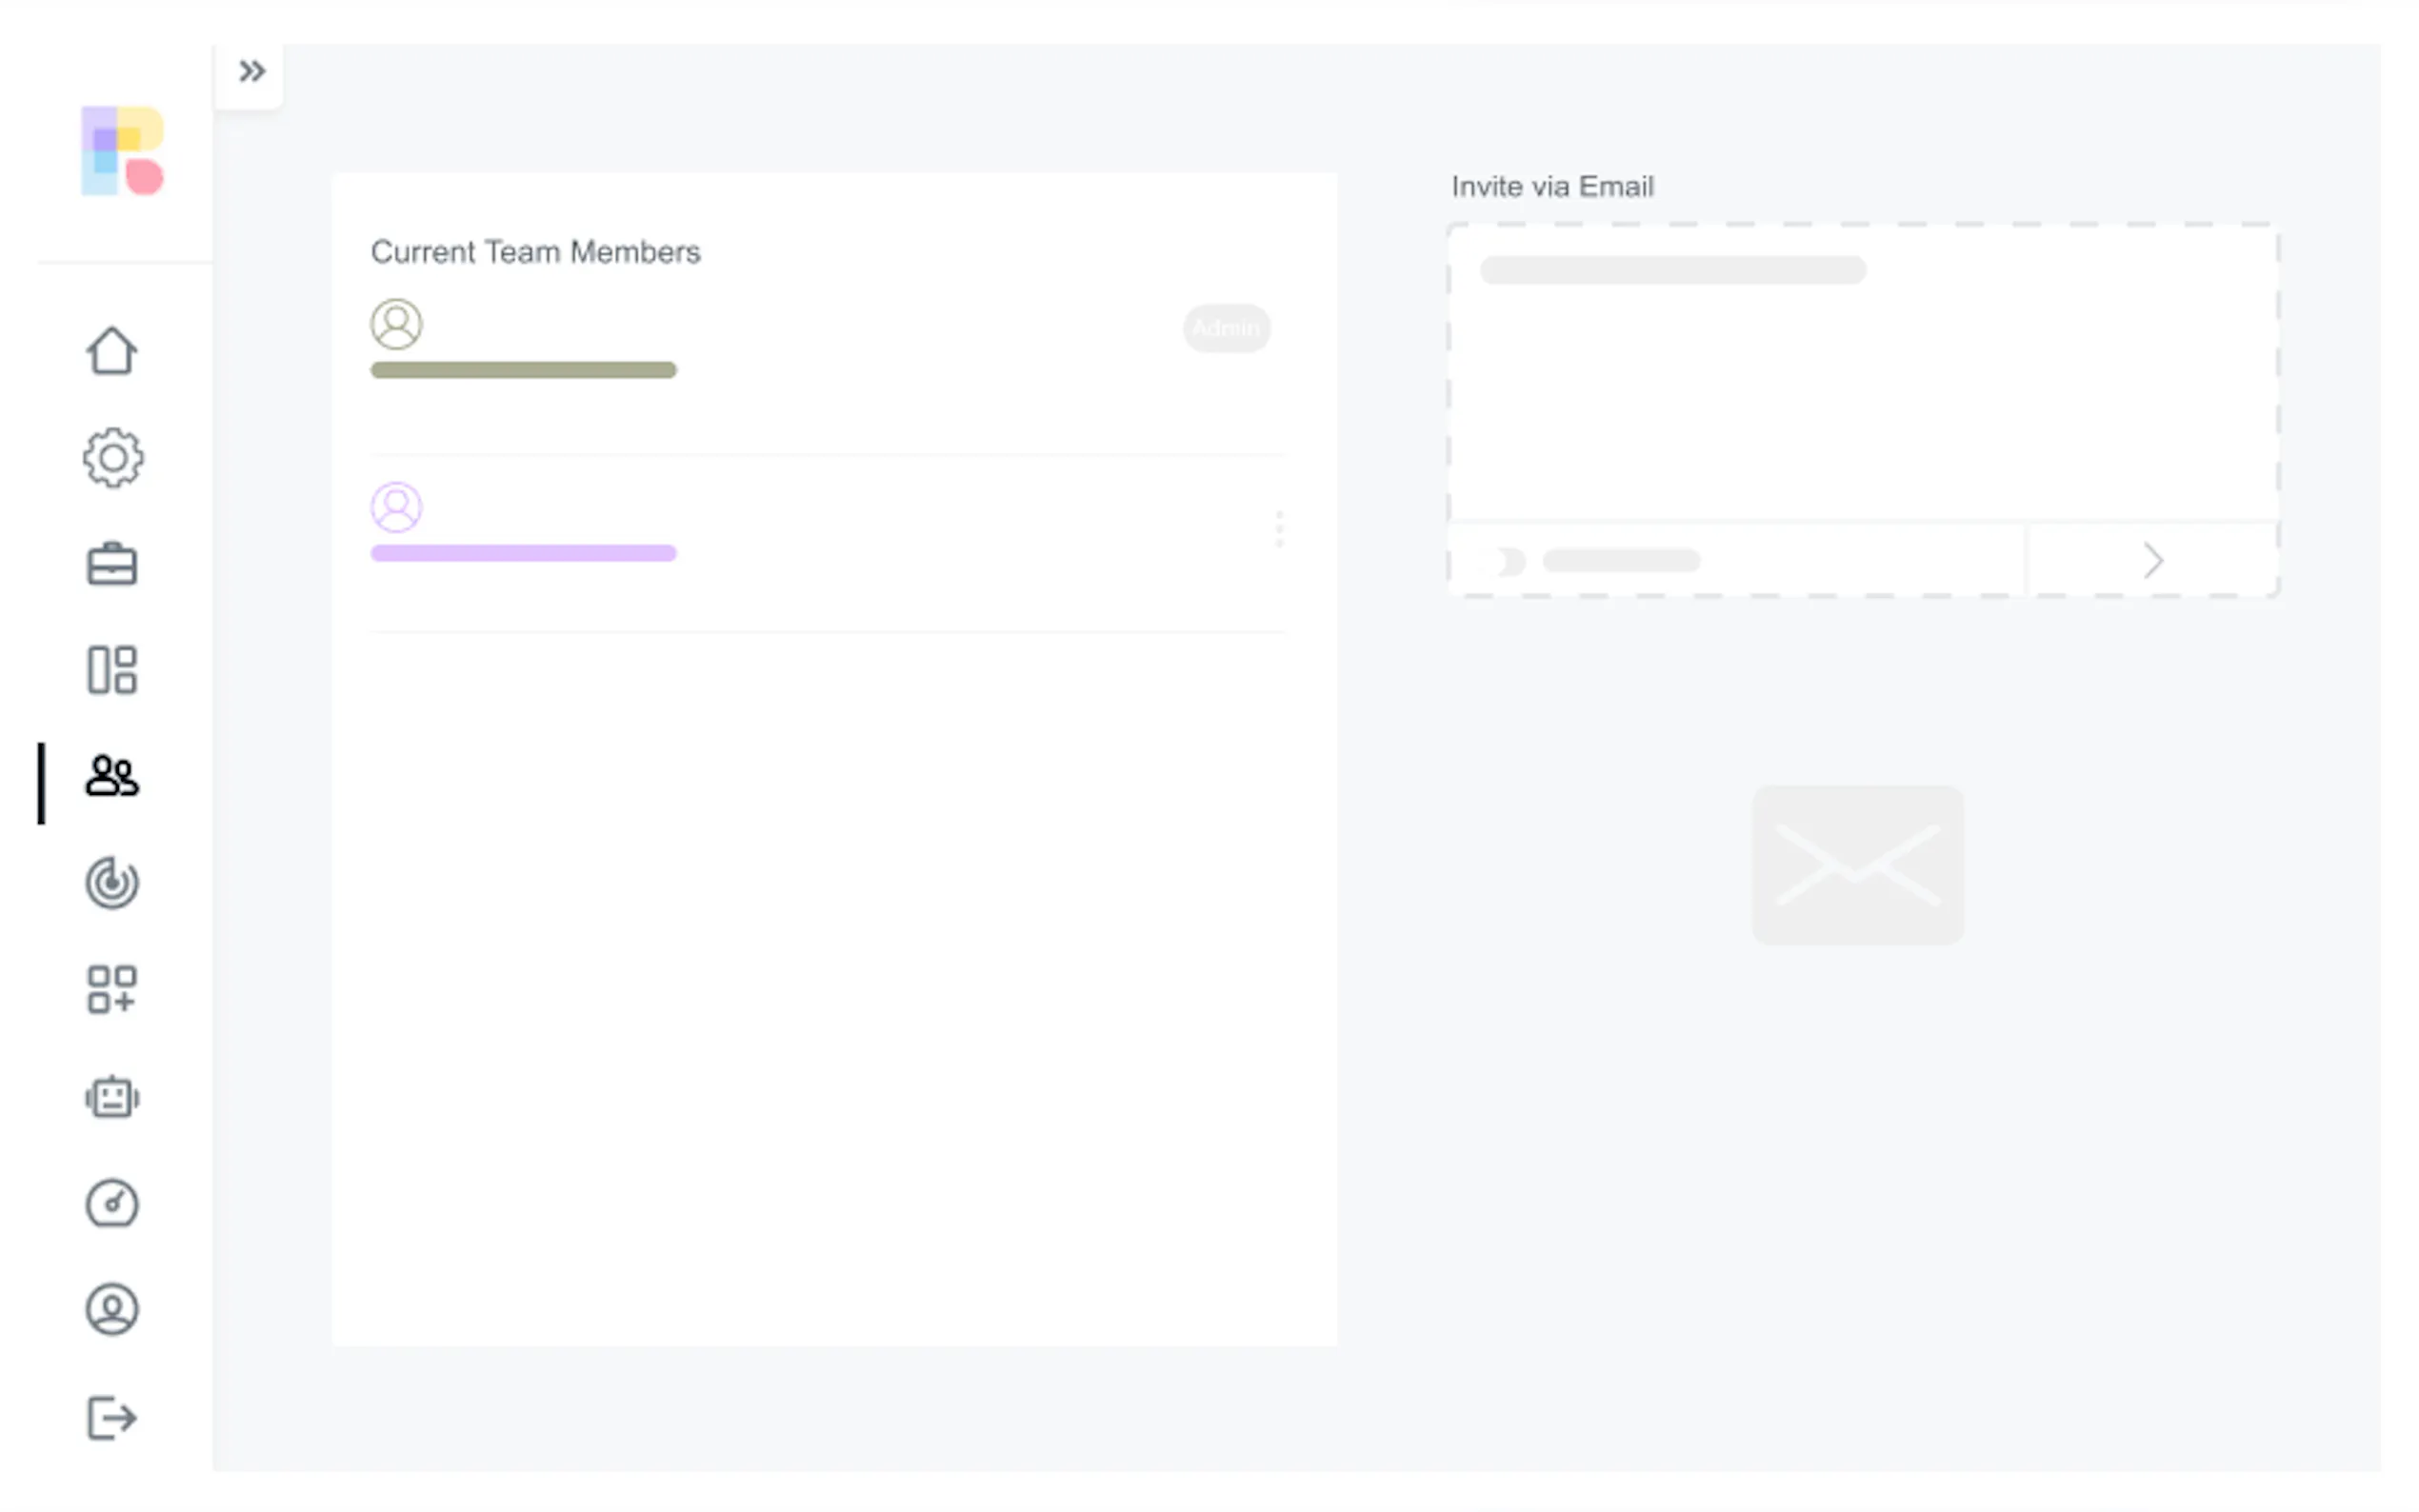
Task: Click the purple avatar of second member
Action: click(x=396, y=507)
